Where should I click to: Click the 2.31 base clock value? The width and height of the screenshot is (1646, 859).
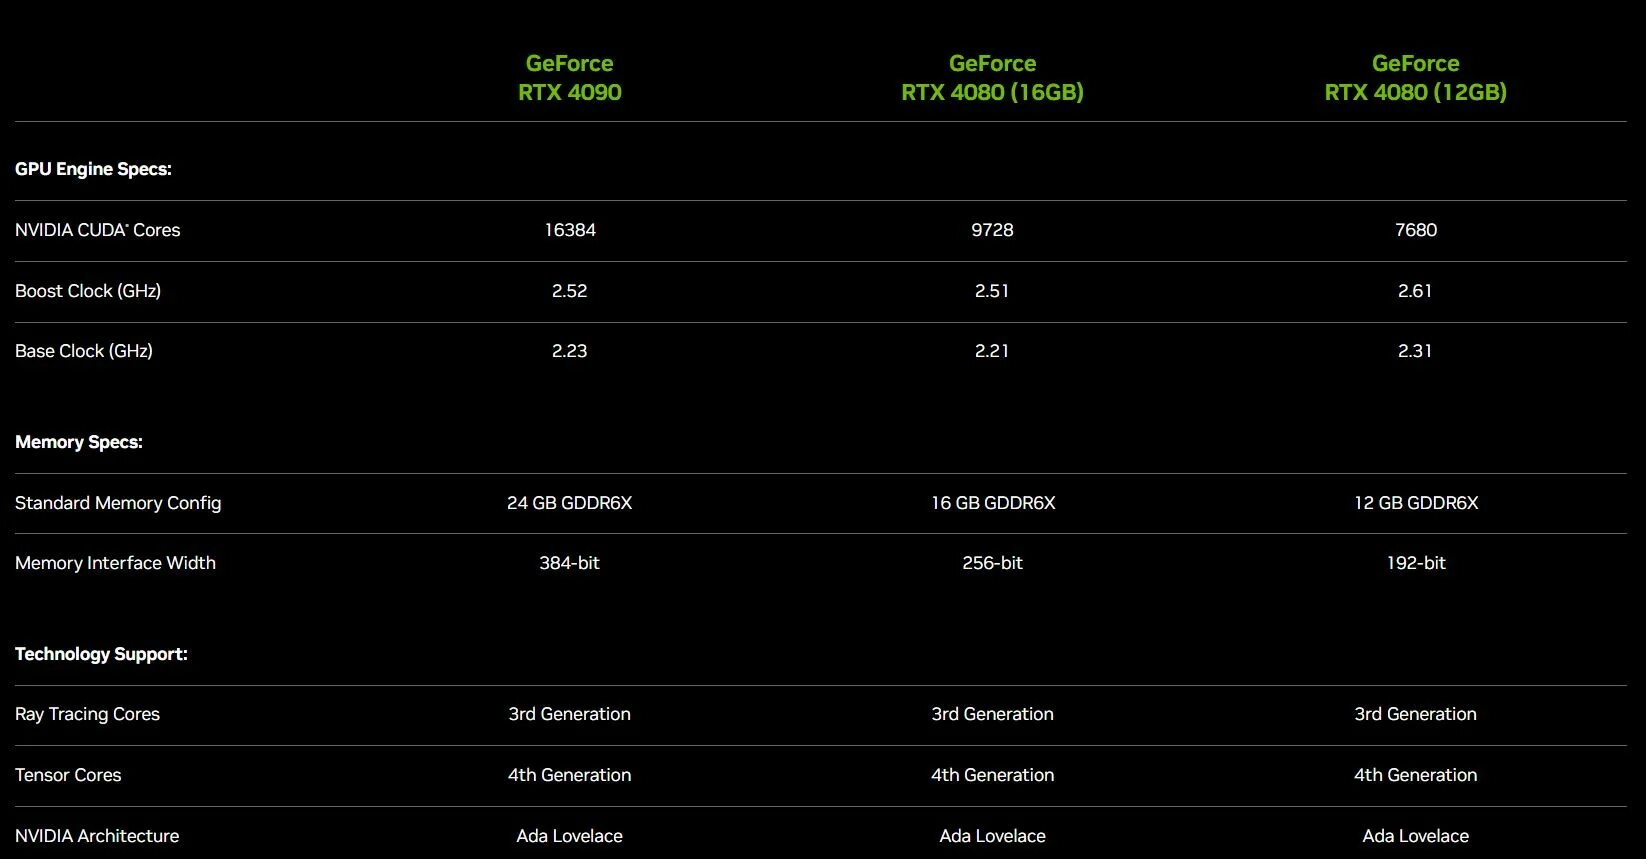coord(1415,351)
